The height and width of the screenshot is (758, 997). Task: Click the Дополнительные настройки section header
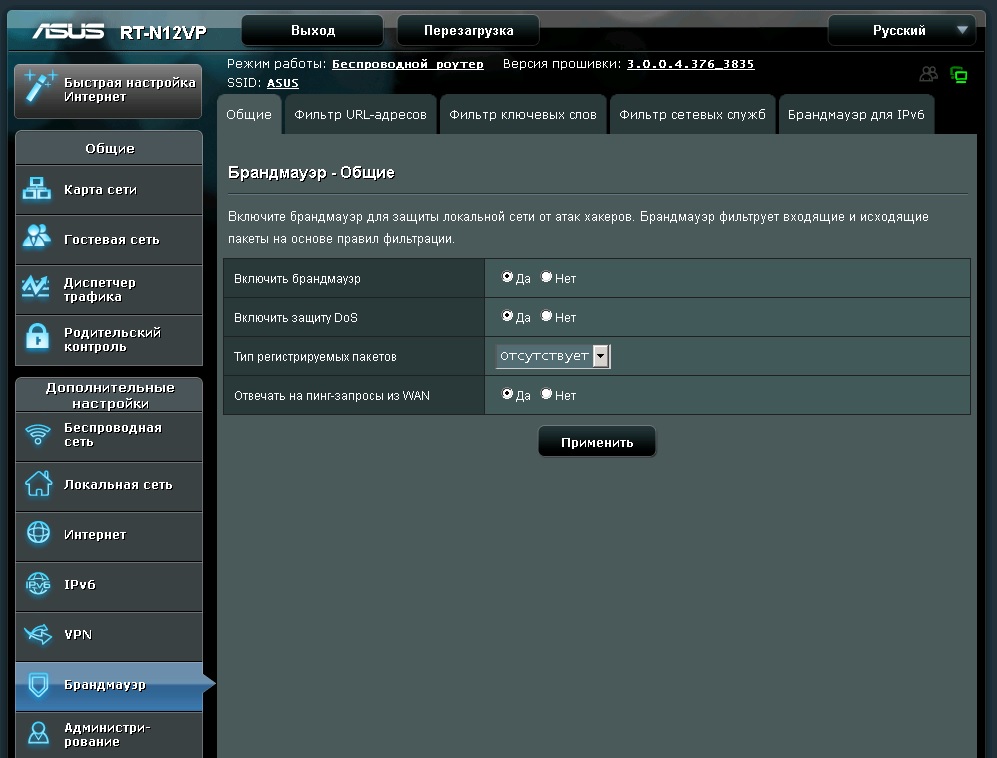(x=109, y=395)
